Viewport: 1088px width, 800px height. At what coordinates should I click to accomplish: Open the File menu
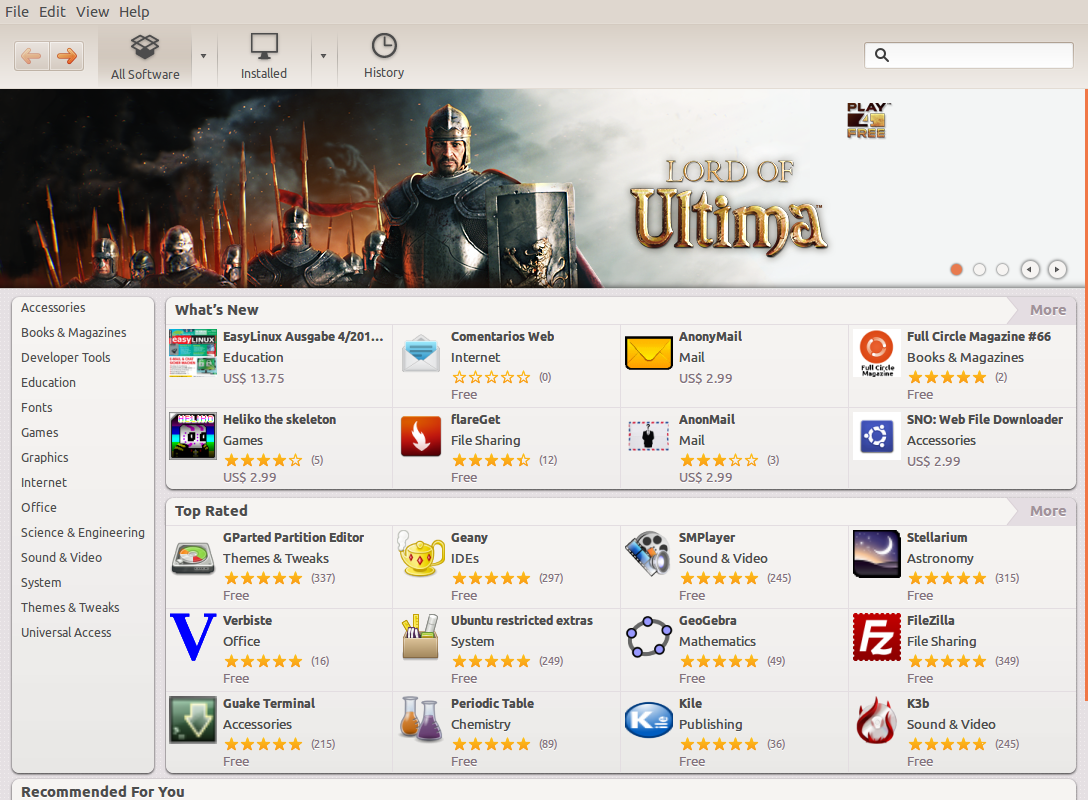[17, 12]
